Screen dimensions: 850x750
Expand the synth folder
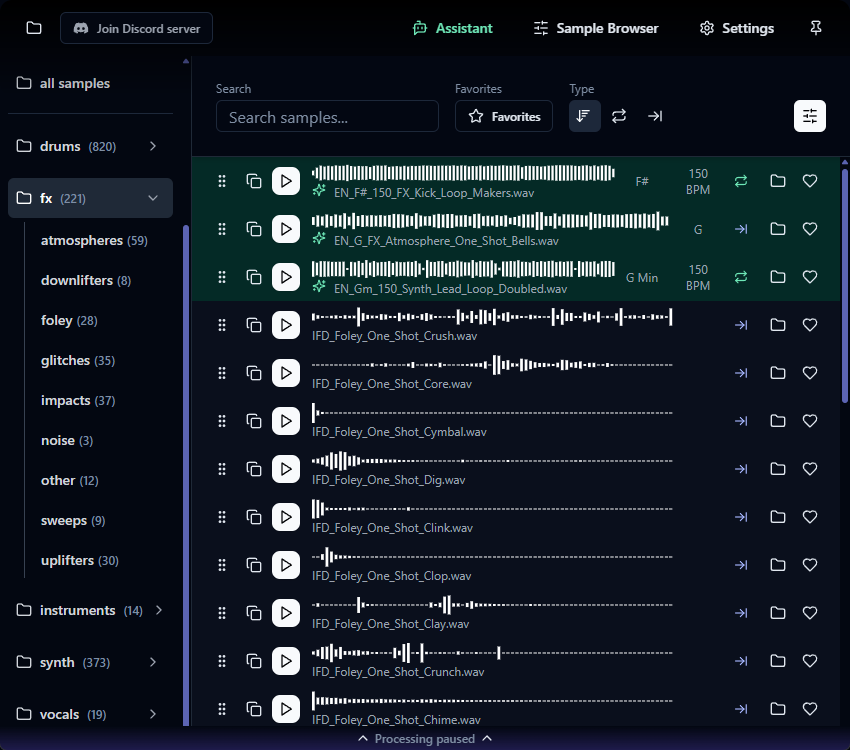[153, 662]
